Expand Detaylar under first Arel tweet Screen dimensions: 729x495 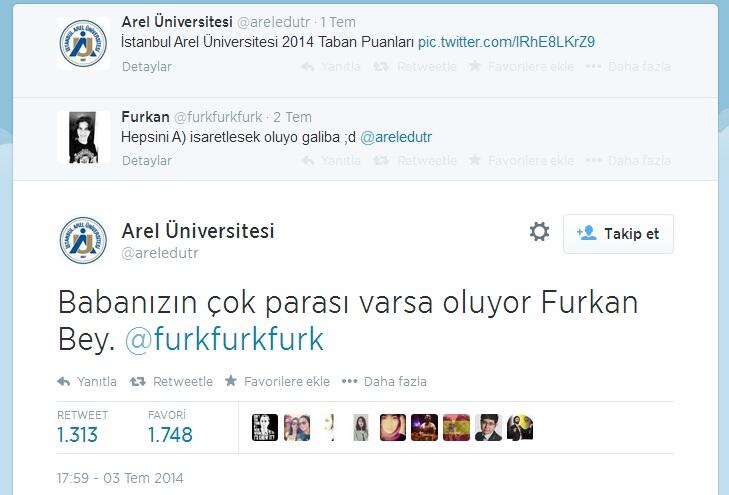[147, 66]
